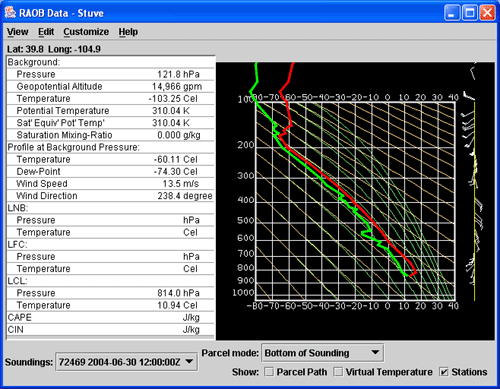
Task: Select the CIN row
Action: pos(110,330)
